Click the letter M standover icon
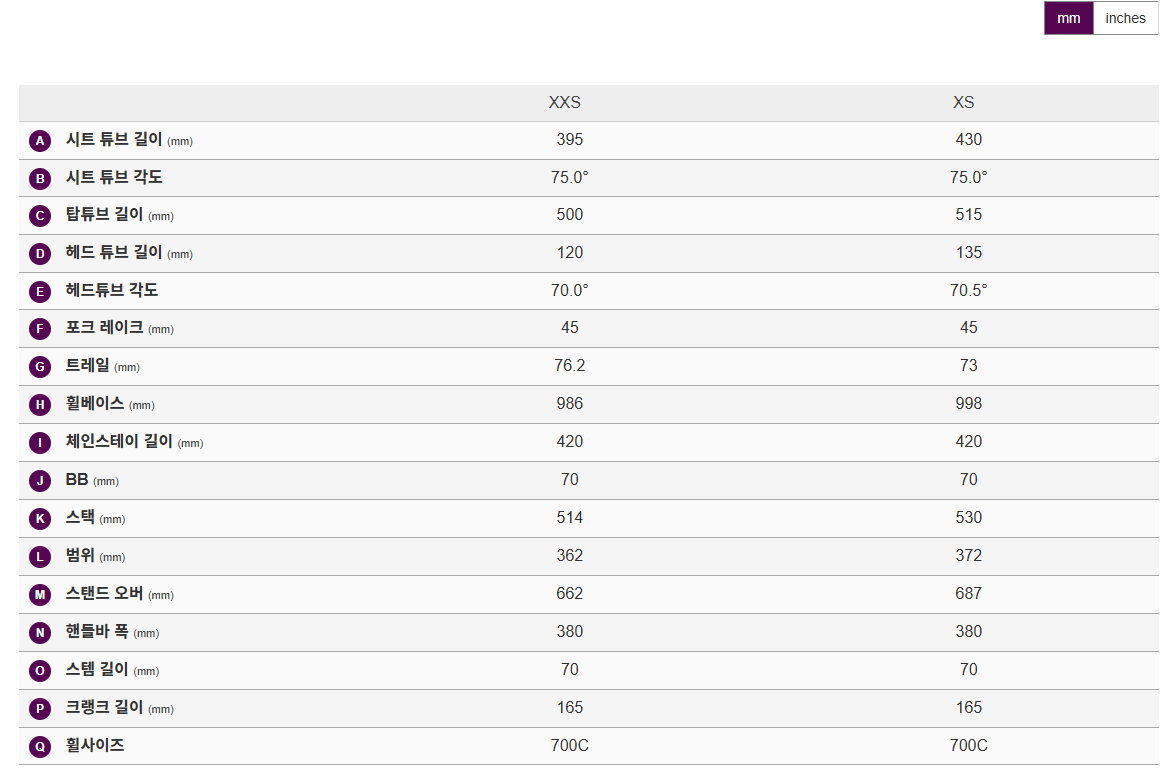Viewport: 1168px width, 774px height. [40, 595]
